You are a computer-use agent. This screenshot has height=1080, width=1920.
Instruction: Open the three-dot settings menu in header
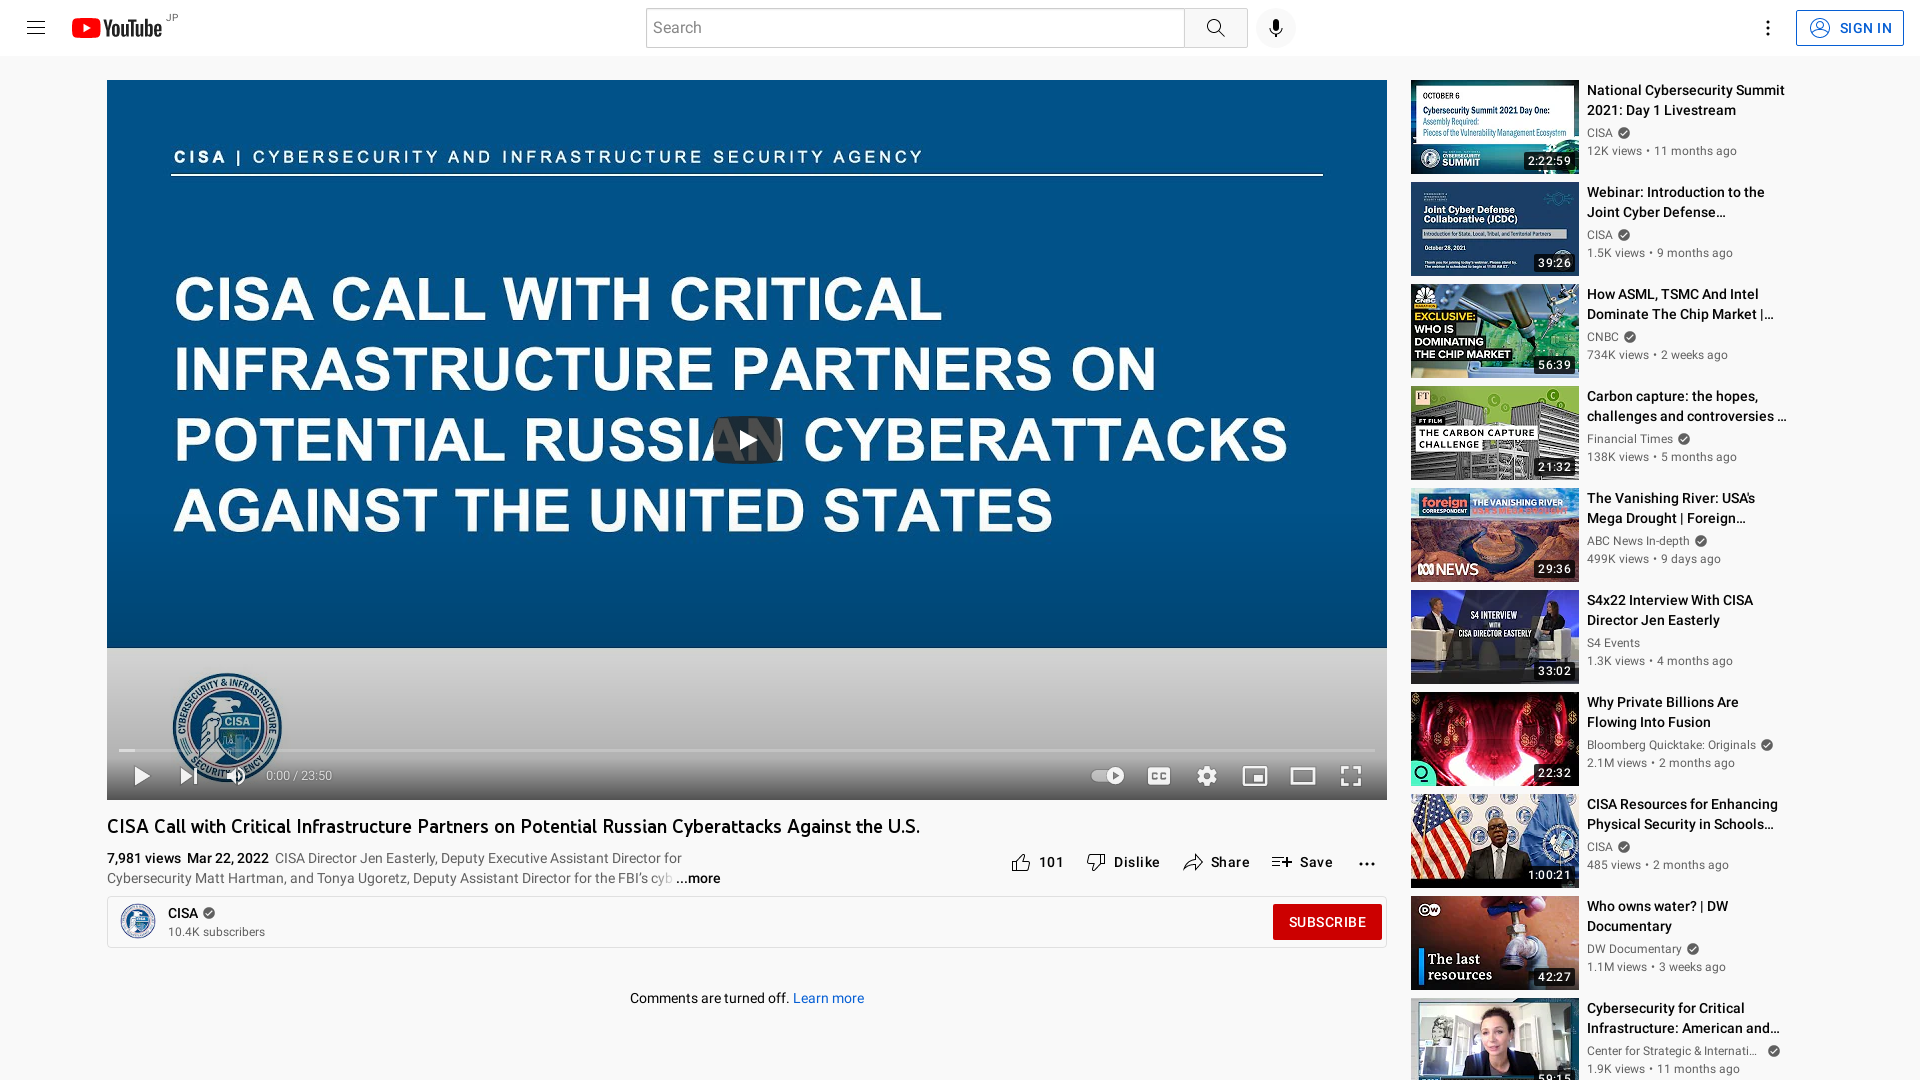pyautogui.click(x=1767, y=28)
